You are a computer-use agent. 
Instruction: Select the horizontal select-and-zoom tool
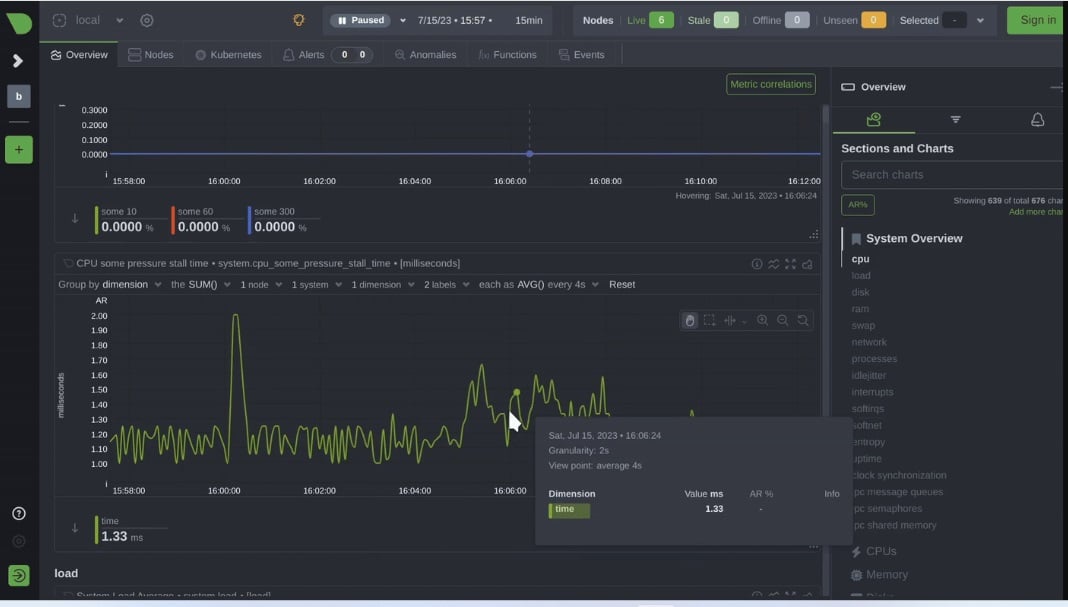coord(729,321)
